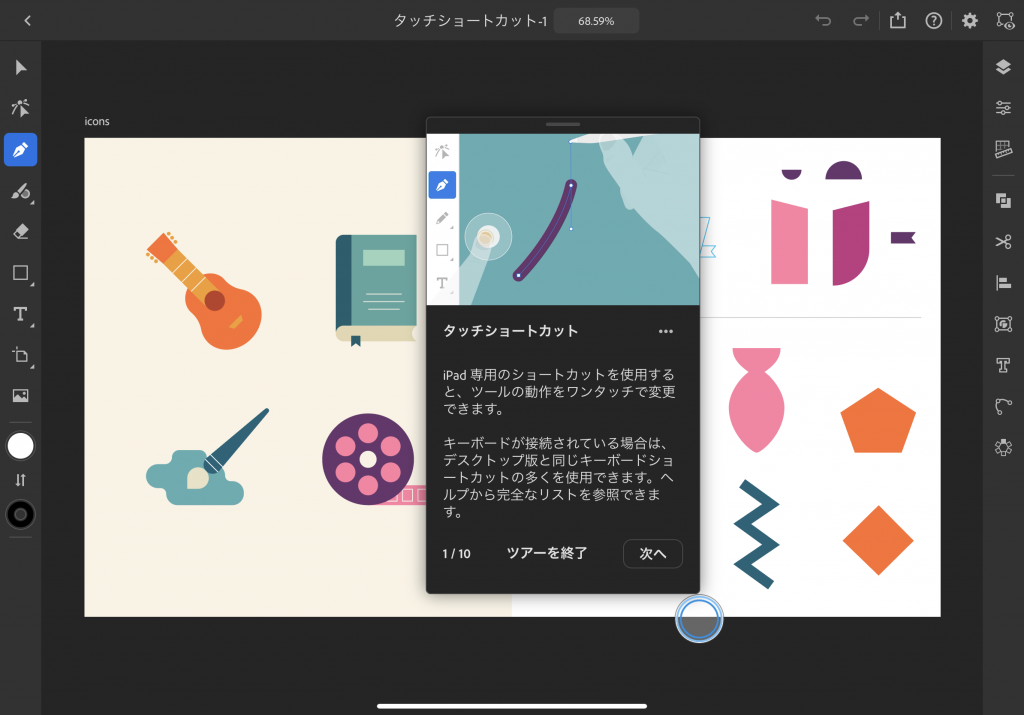Open the three-dots menu in tour popup
Screen dimensions: 1024x715
tap(666, 331)
